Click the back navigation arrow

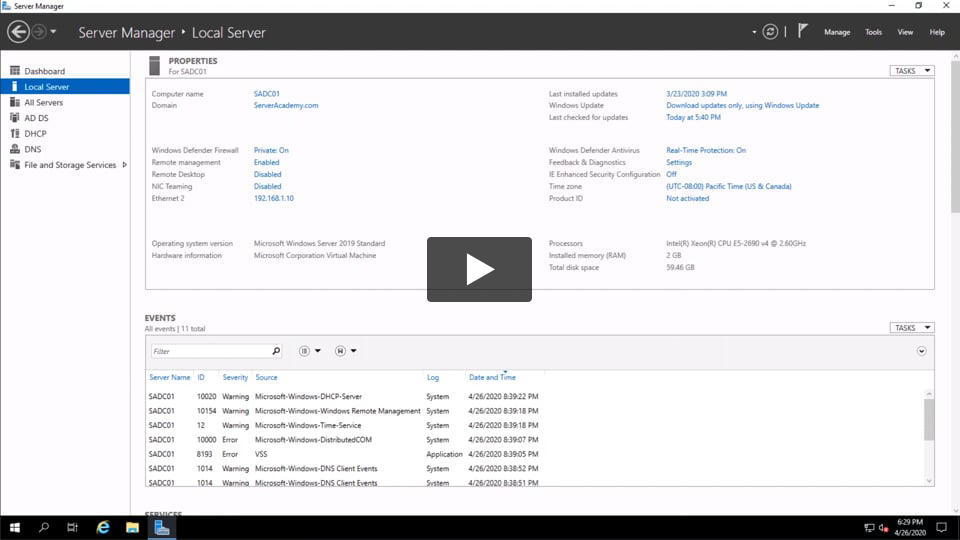pos(18,32)
